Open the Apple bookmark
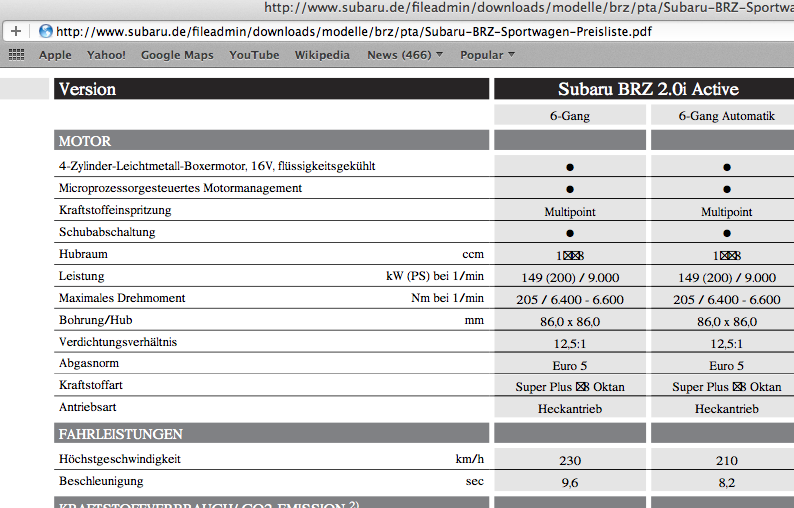Image resolution: width=794 pixels, height=508 pixels. pos(55,55)
